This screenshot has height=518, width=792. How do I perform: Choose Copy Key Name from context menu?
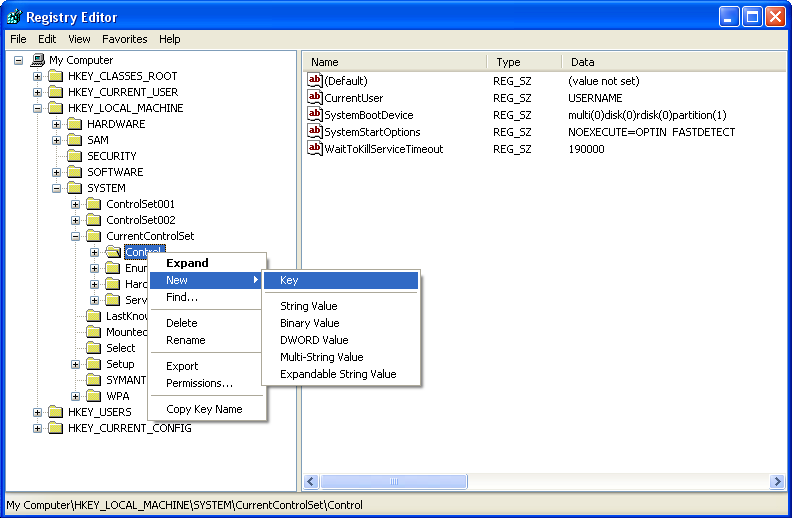(x=204, y=409)
